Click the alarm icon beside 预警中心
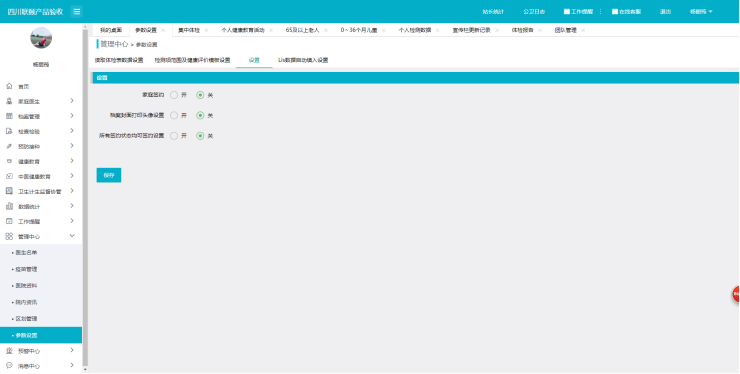The height and width of the screenshot is (374, 740). pos(9,351)
